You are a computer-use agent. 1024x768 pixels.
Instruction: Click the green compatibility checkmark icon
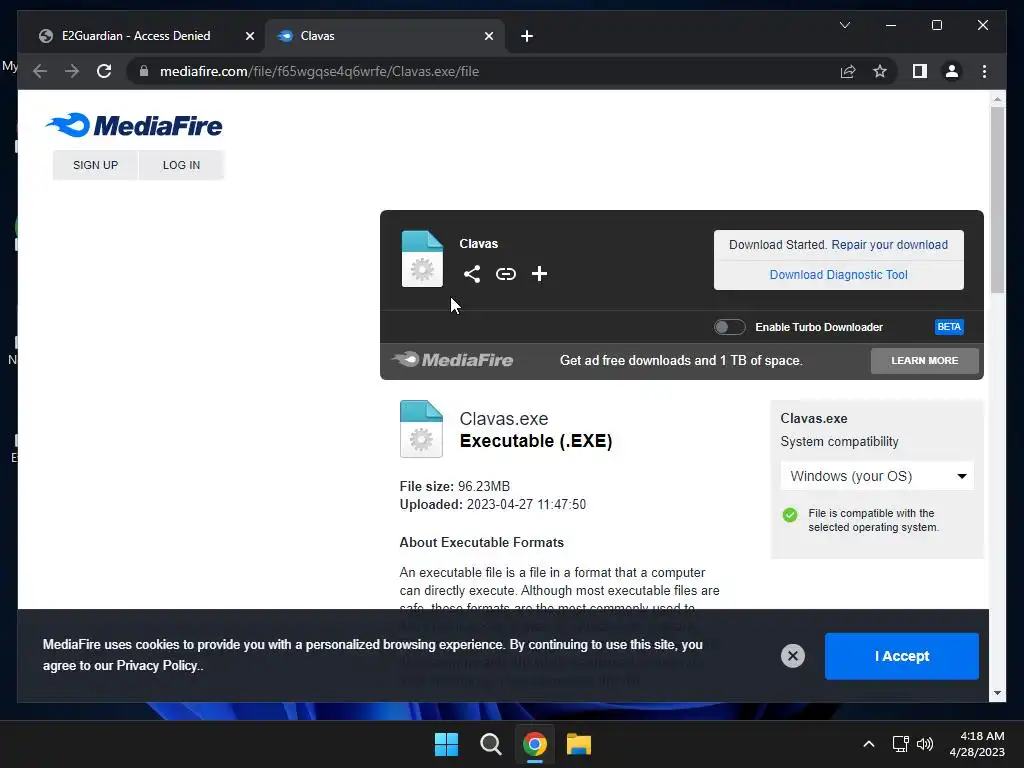pos(790,515)
